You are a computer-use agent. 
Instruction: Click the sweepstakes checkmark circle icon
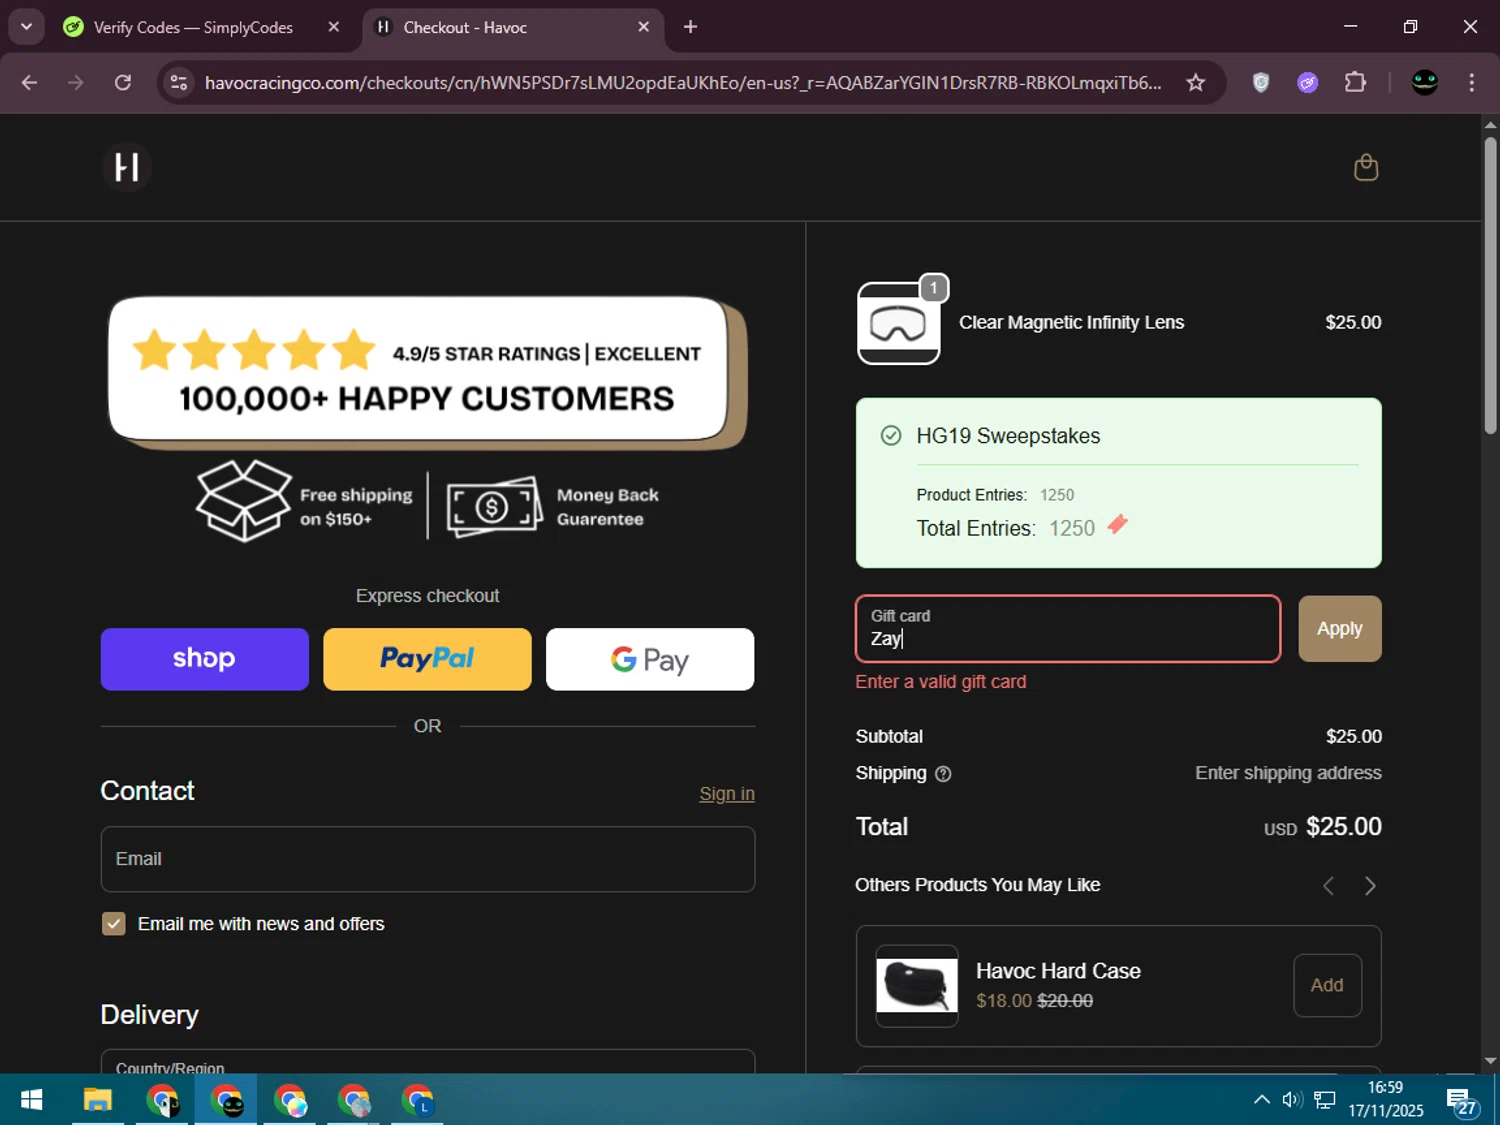(x=891, y=435)
